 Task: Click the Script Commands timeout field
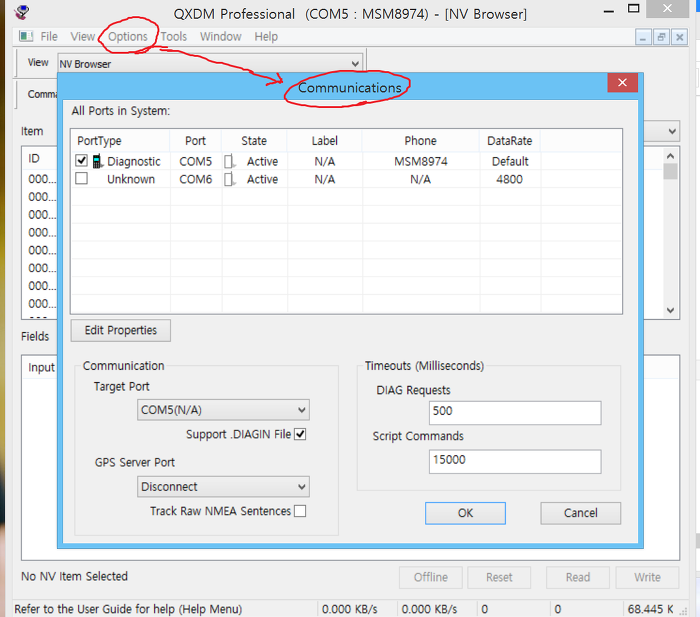(x=515, y=462)
